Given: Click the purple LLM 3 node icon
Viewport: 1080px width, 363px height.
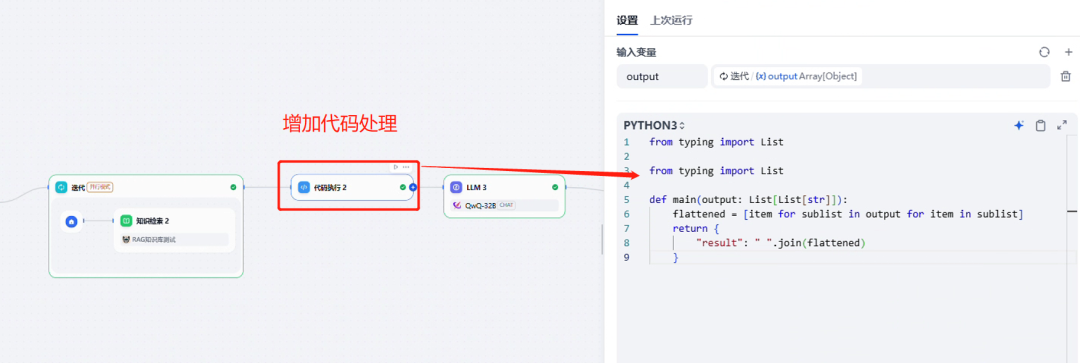Looking at the screenshot, I should coord(456,187).
